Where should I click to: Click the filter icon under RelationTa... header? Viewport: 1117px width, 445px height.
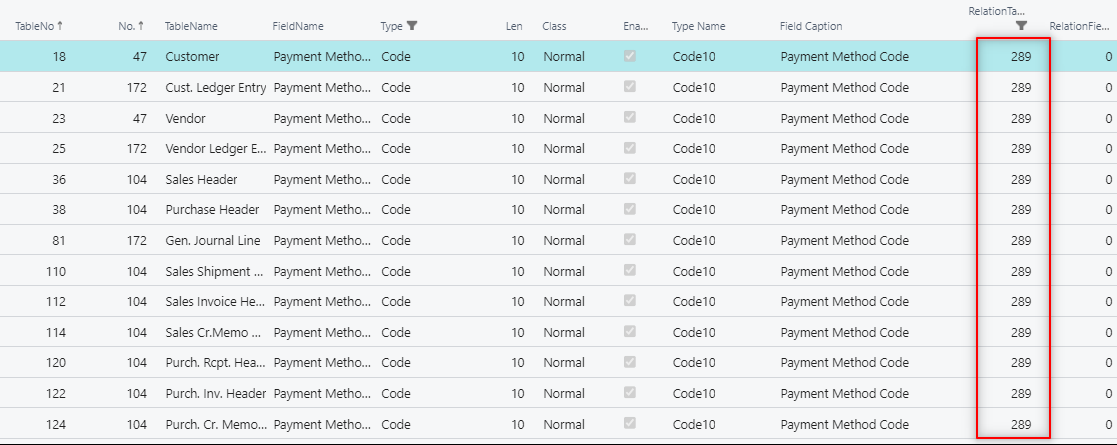click(x=1020, y=26)
